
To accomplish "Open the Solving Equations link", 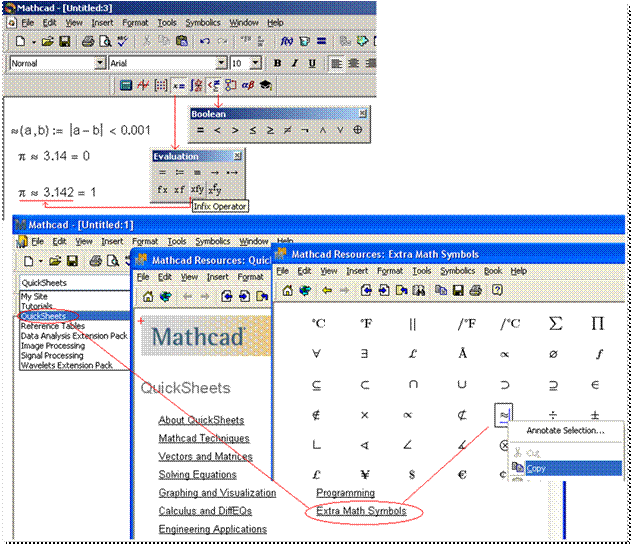I will click(x=198, y=474).
